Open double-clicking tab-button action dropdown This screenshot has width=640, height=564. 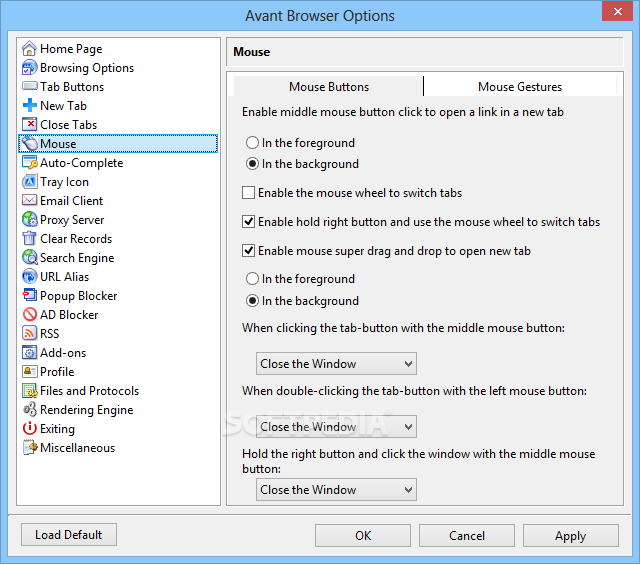(x=336, y=426)
